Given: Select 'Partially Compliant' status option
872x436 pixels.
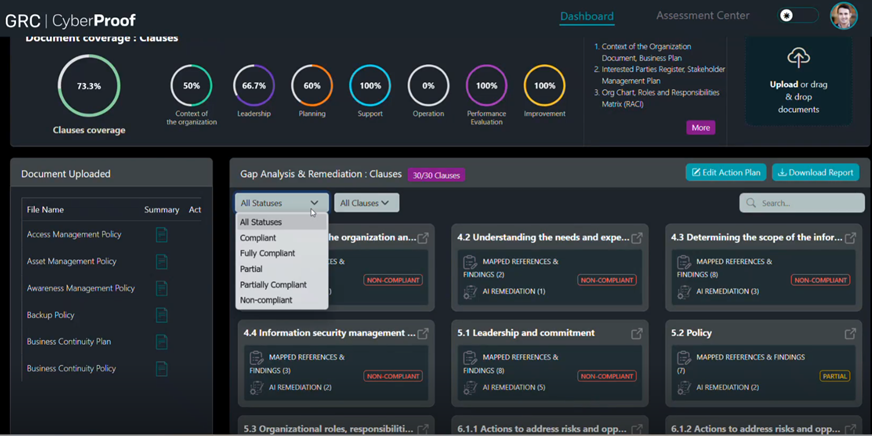Looking at the screenshot, I should coord(281,285).
